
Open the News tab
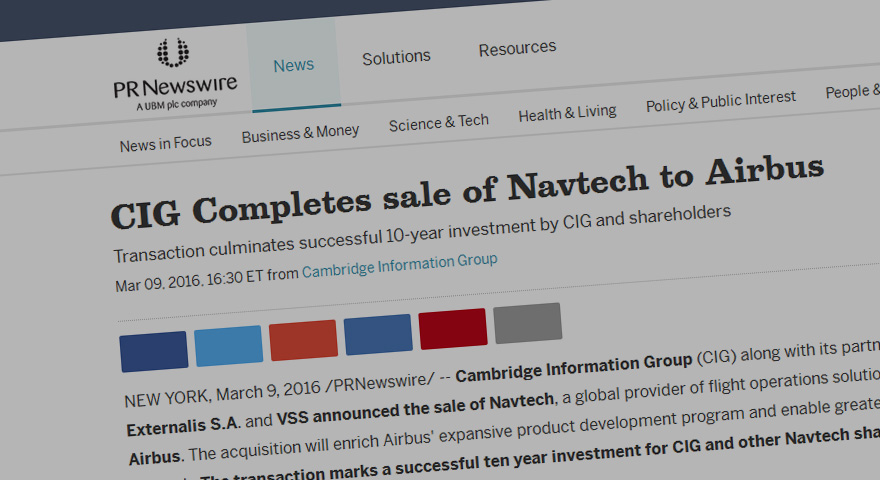point(294,65)
